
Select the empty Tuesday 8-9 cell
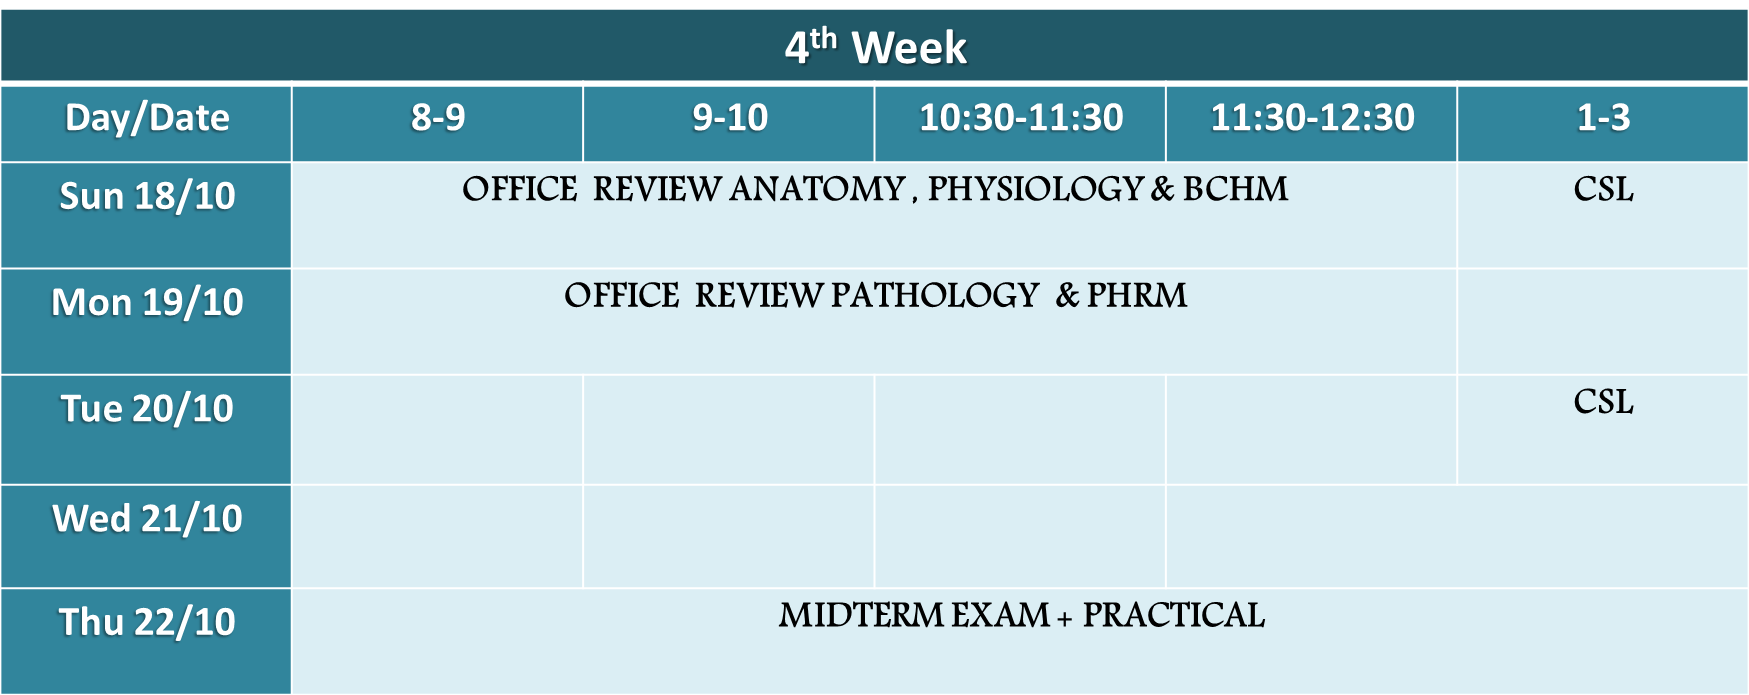[x=437, y=430]
